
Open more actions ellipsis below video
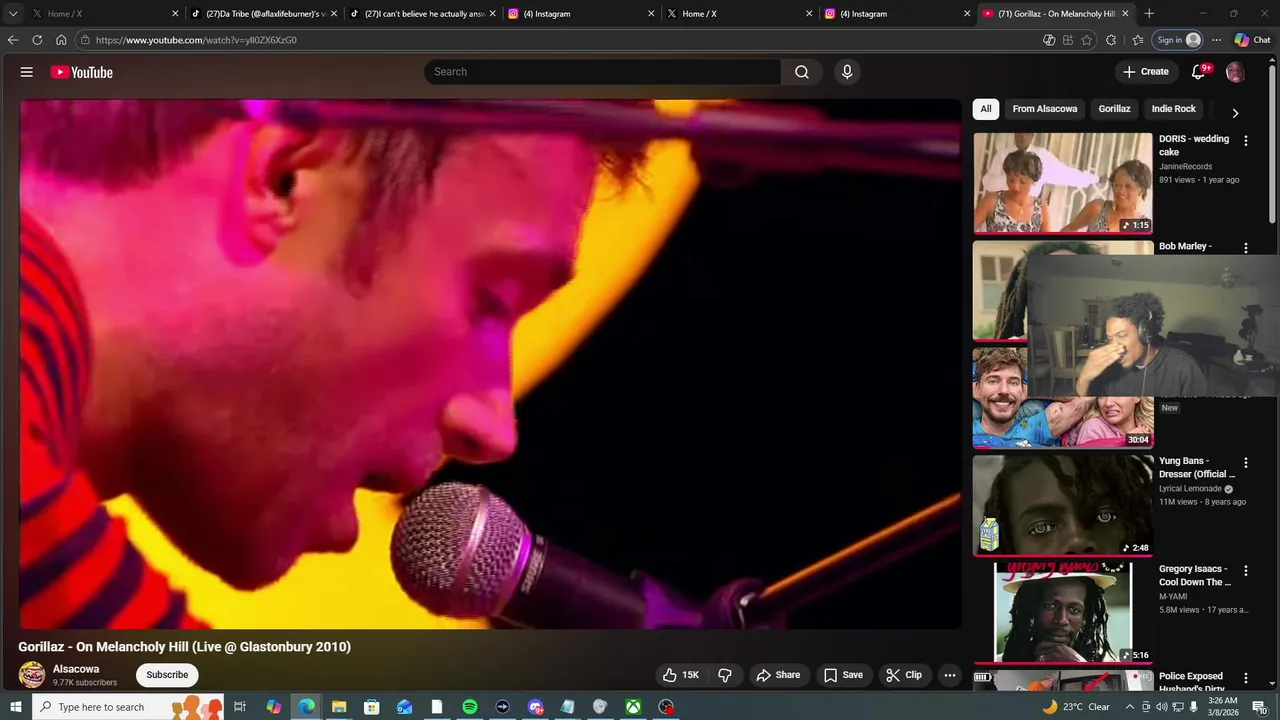(x=950, y=675)
